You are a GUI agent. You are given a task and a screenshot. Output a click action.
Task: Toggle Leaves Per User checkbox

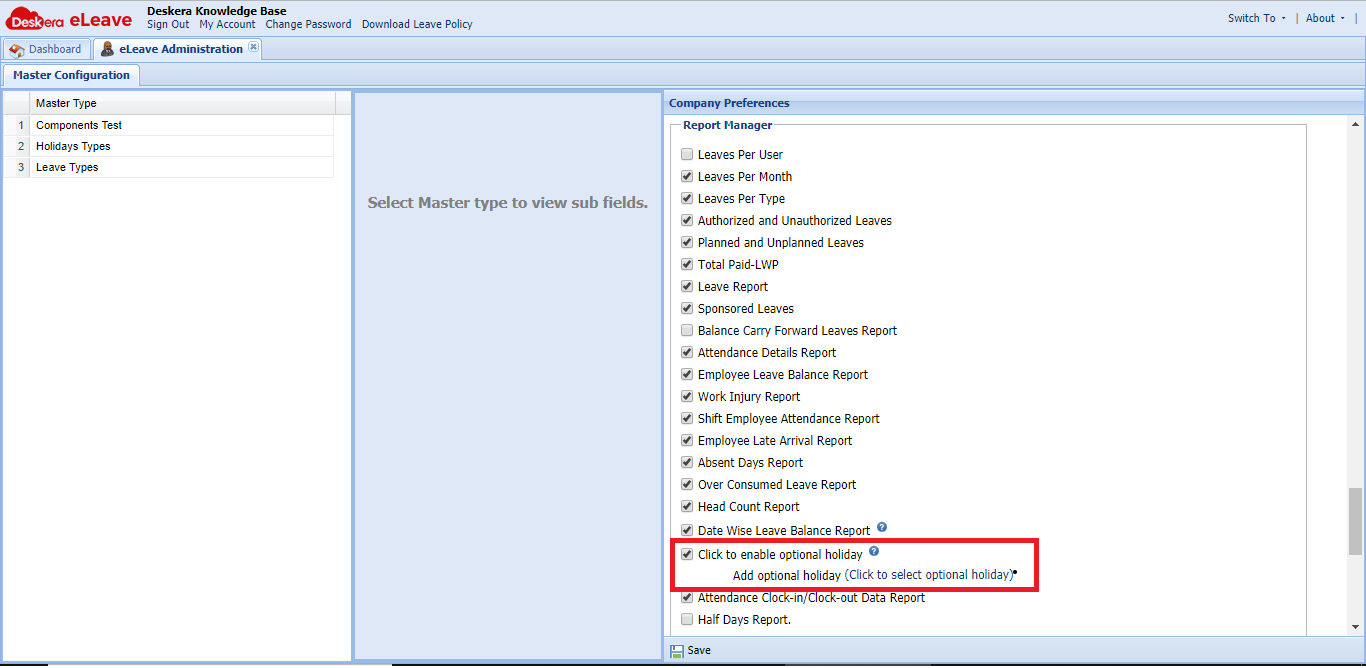(x=687, y=155)
